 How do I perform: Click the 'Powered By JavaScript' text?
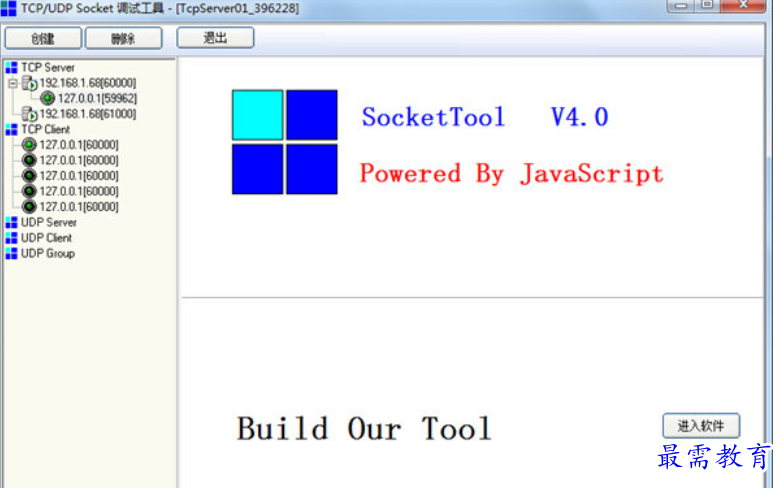[x=511, y=174]
